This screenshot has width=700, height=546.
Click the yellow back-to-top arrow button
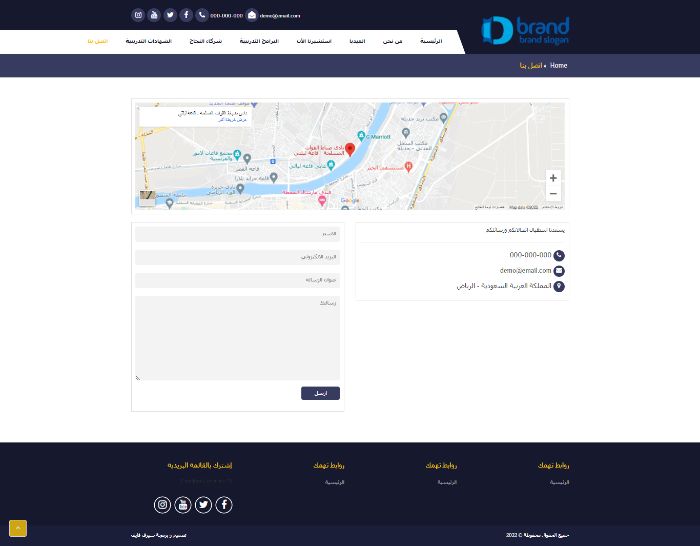pos(18,528)
